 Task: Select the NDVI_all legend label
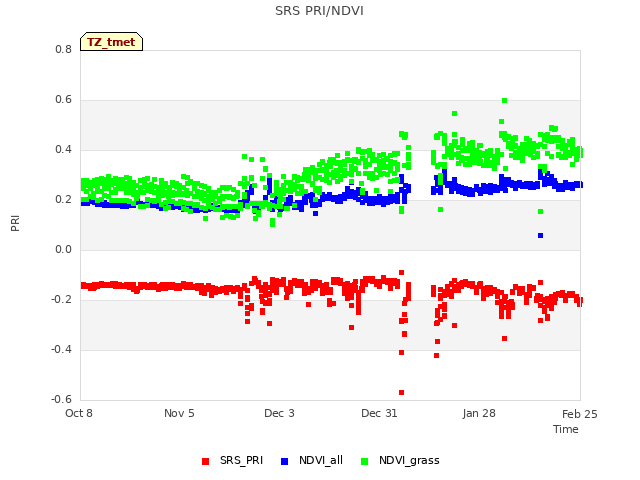point(321,460)
